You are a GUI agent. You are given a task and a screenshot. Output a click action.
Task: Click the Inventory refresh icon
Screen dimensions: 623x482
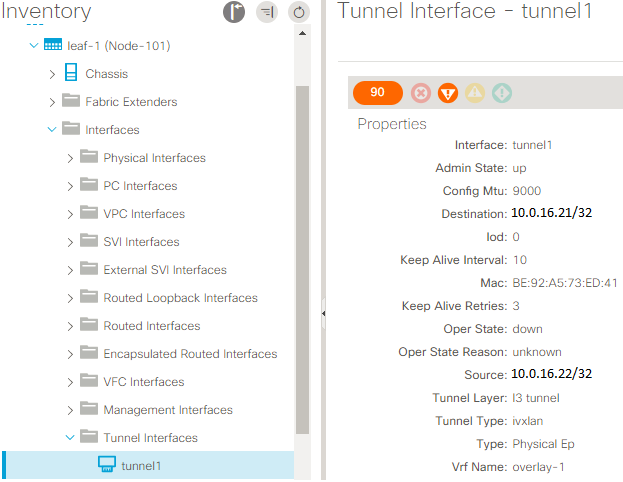pos(299,12)
